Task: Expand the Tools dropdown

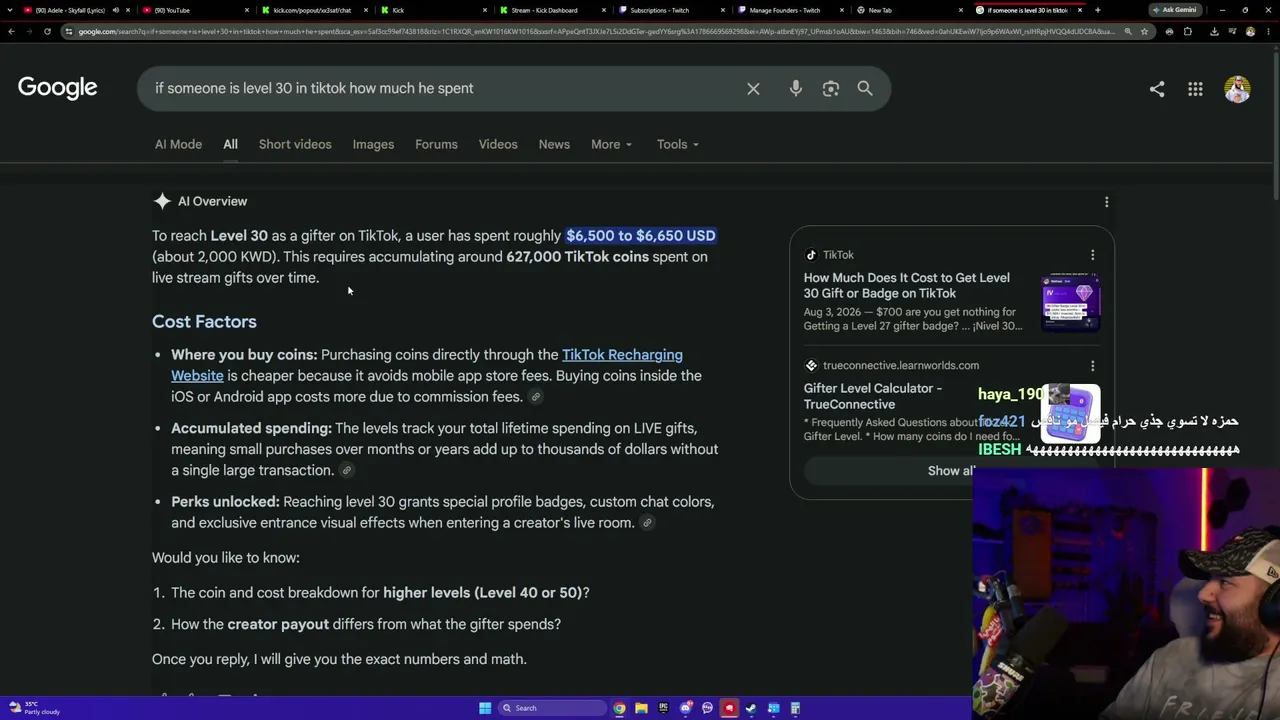Action: pyautogui.click(x=678, y=144)
